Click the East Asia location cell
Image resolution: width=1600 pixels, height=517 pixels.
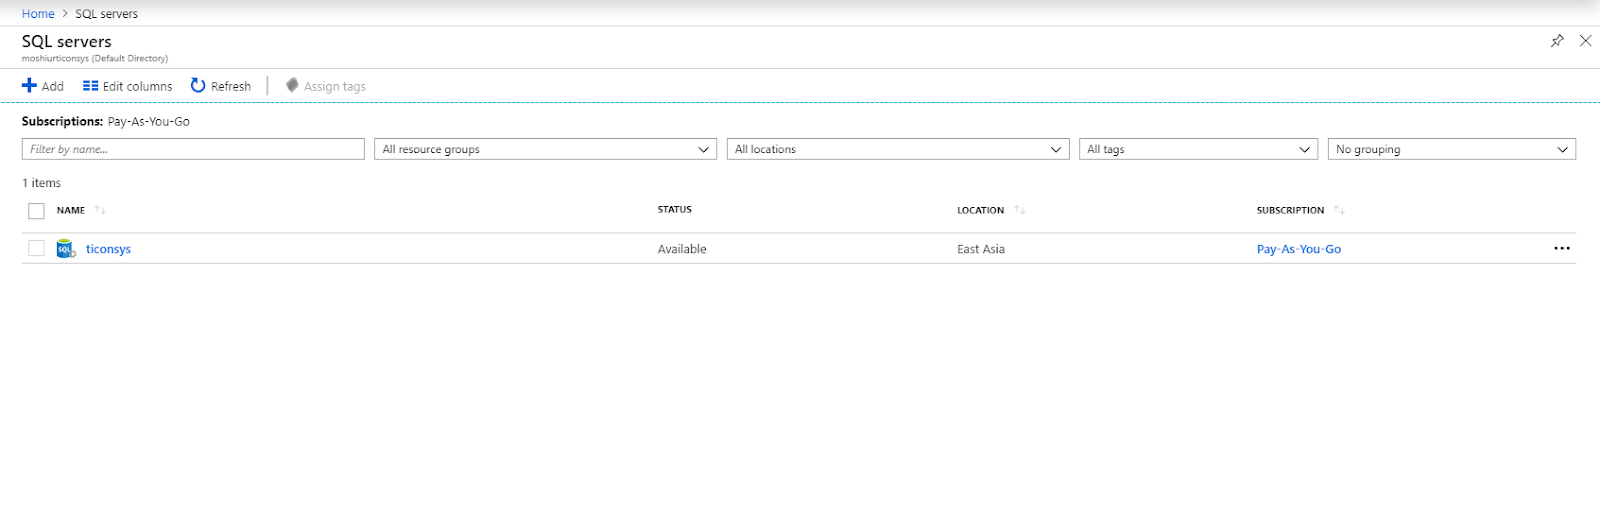point(981,249)
